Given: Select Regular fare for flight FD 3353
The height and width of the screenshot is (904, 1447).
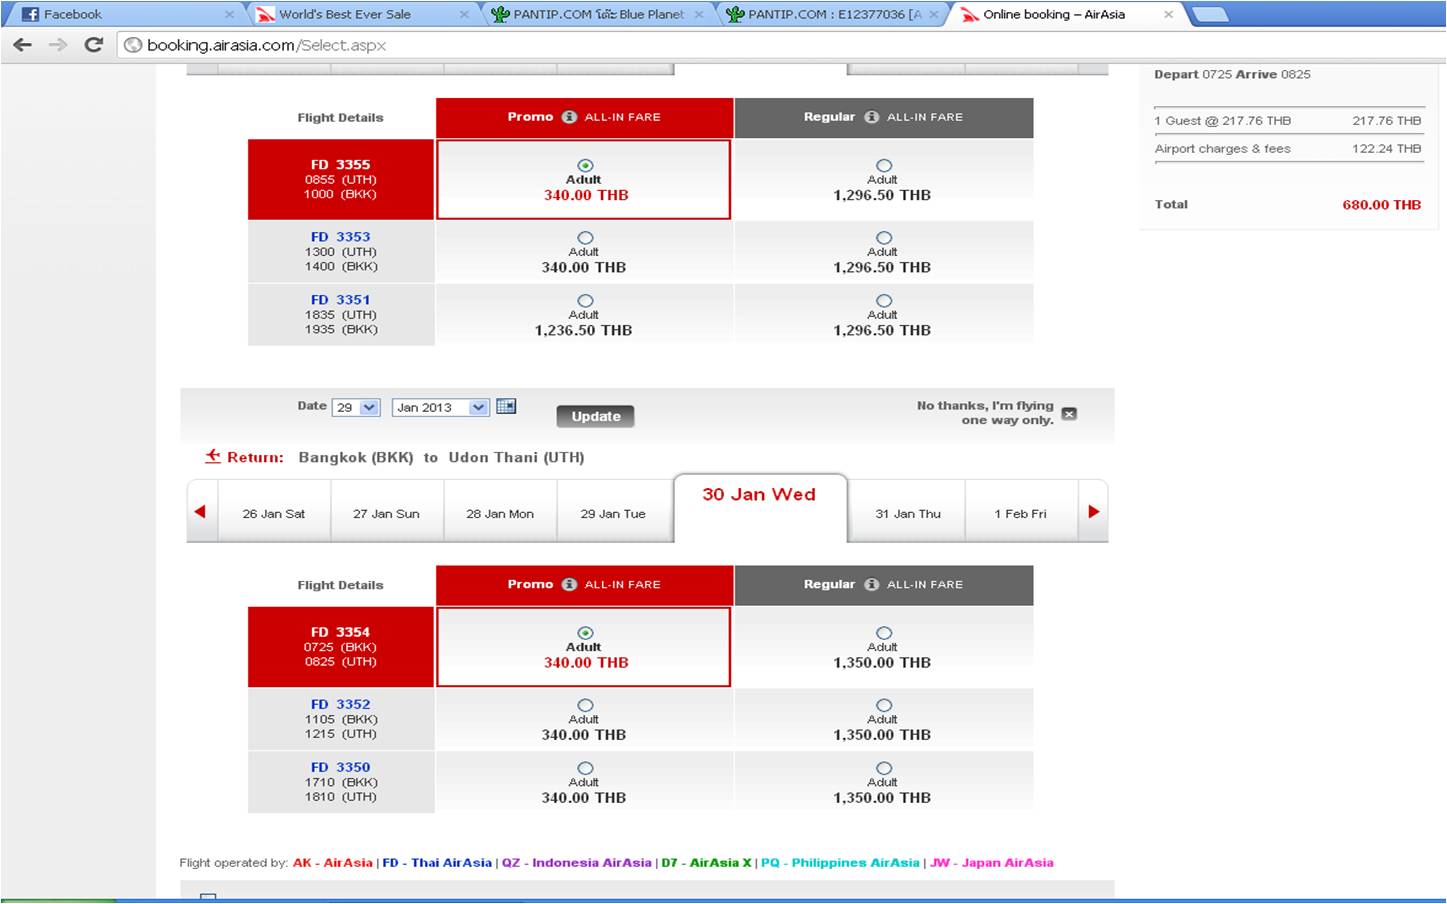Looking at the screenshot, I should click(x=883, y=238).
